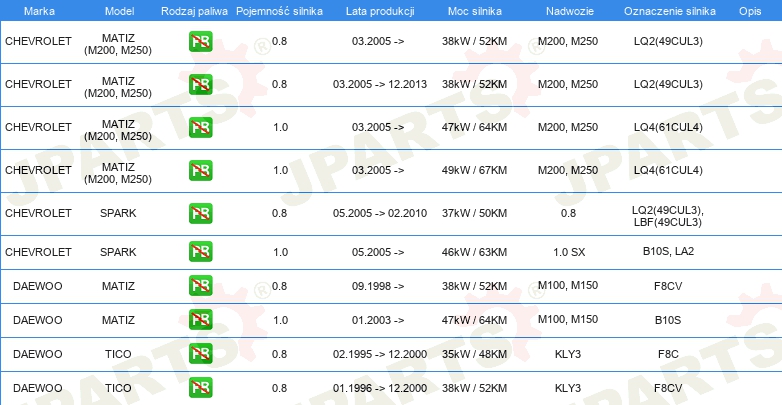This screenshot has width=782, height=405.
Task: Click petrol icon in Daewoo Matiz 0.8 row
Action: click(201, 286)
